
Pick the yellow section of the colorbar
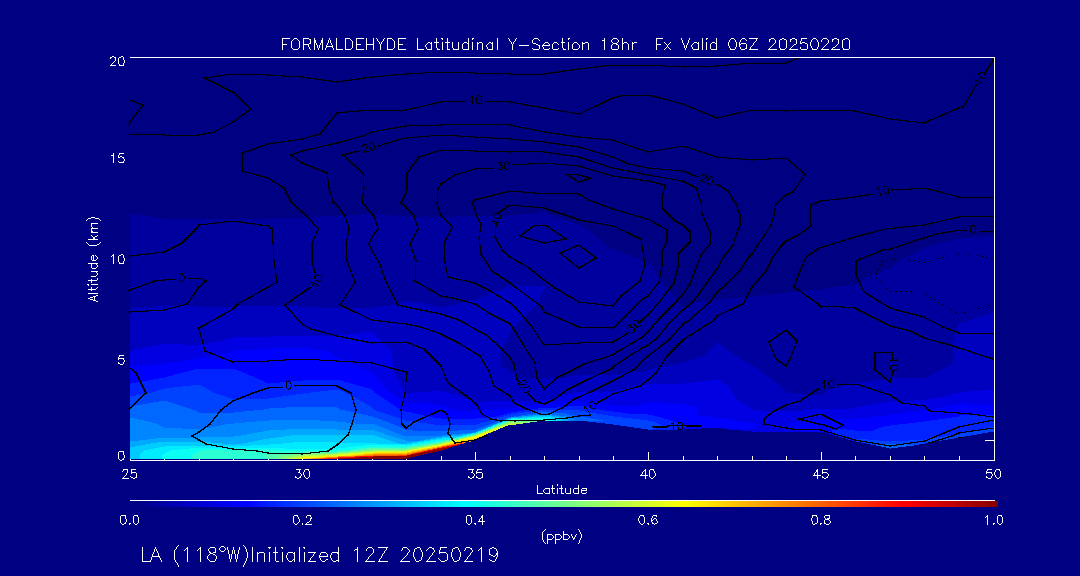click(x=700, y=502)
